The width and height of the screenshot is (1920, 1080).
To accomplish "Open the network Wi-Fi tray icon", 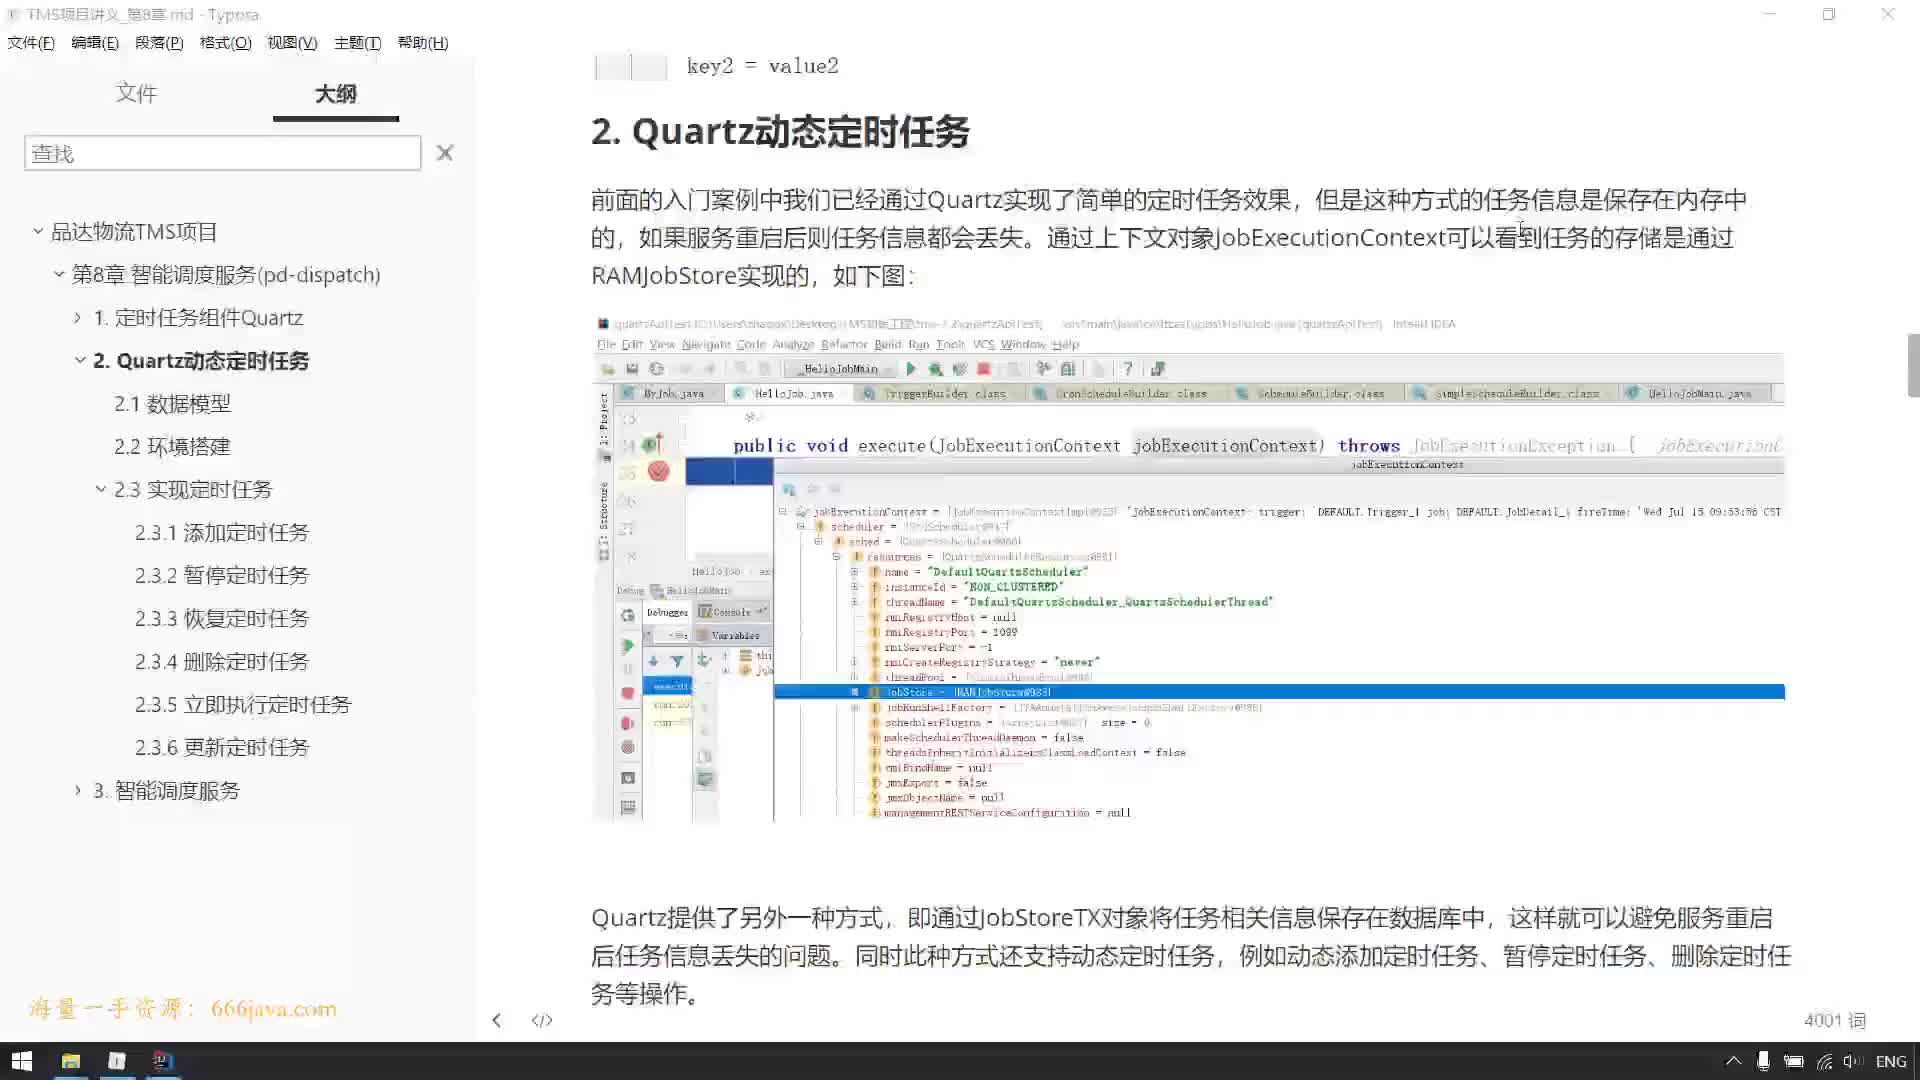I will [1825, 1061].
